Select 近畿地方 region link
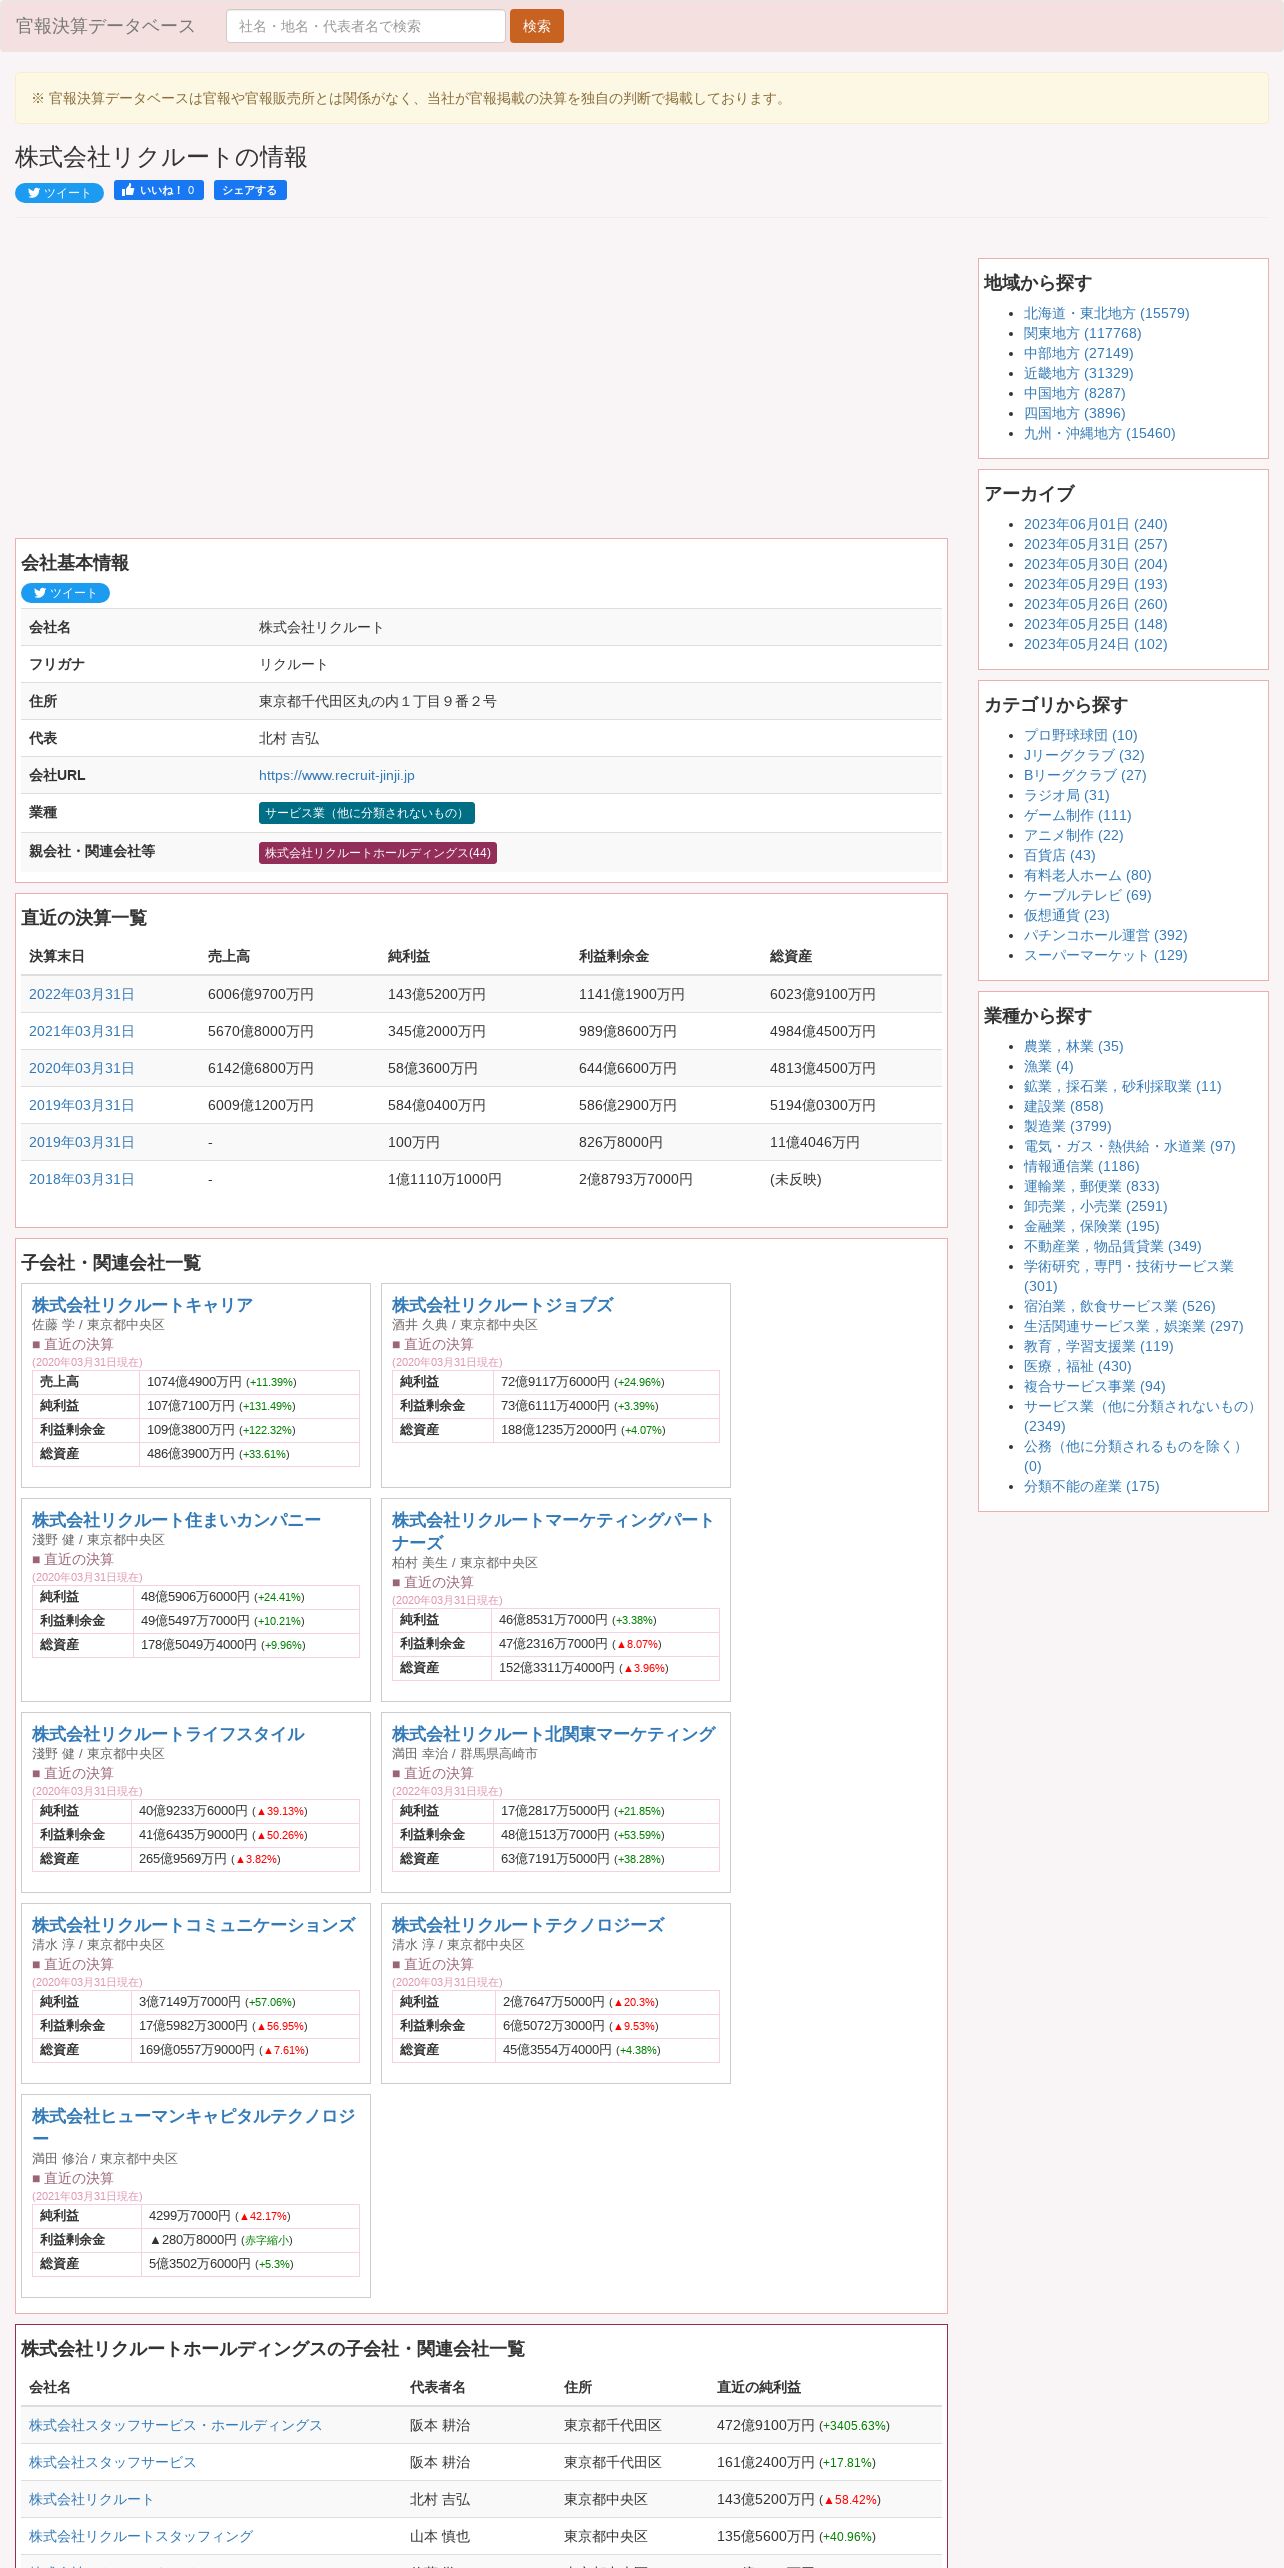 tap(1078, 373)
